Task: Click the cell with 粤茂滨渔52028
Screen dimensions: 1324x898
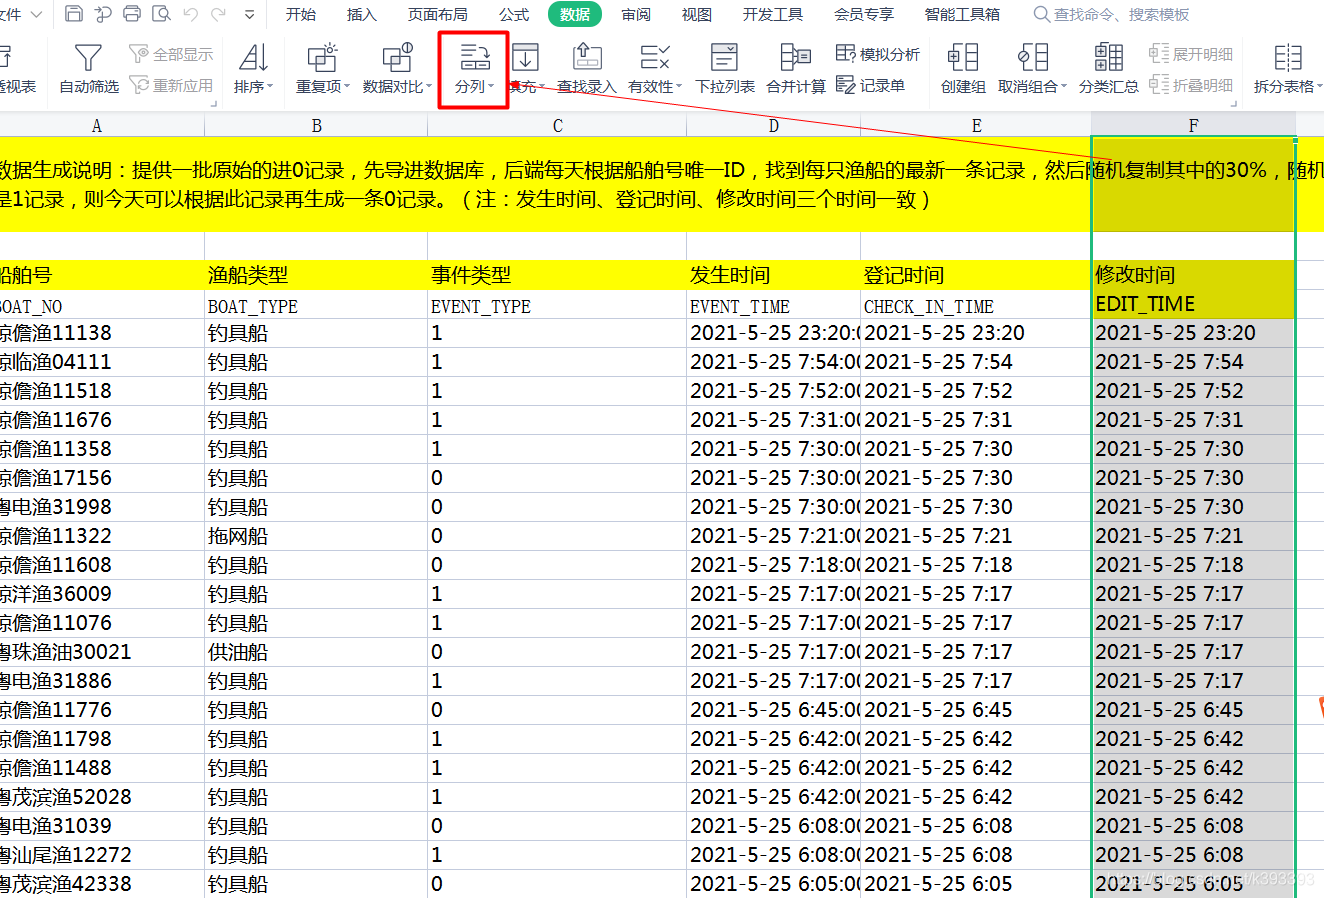Action: point(102,797)
